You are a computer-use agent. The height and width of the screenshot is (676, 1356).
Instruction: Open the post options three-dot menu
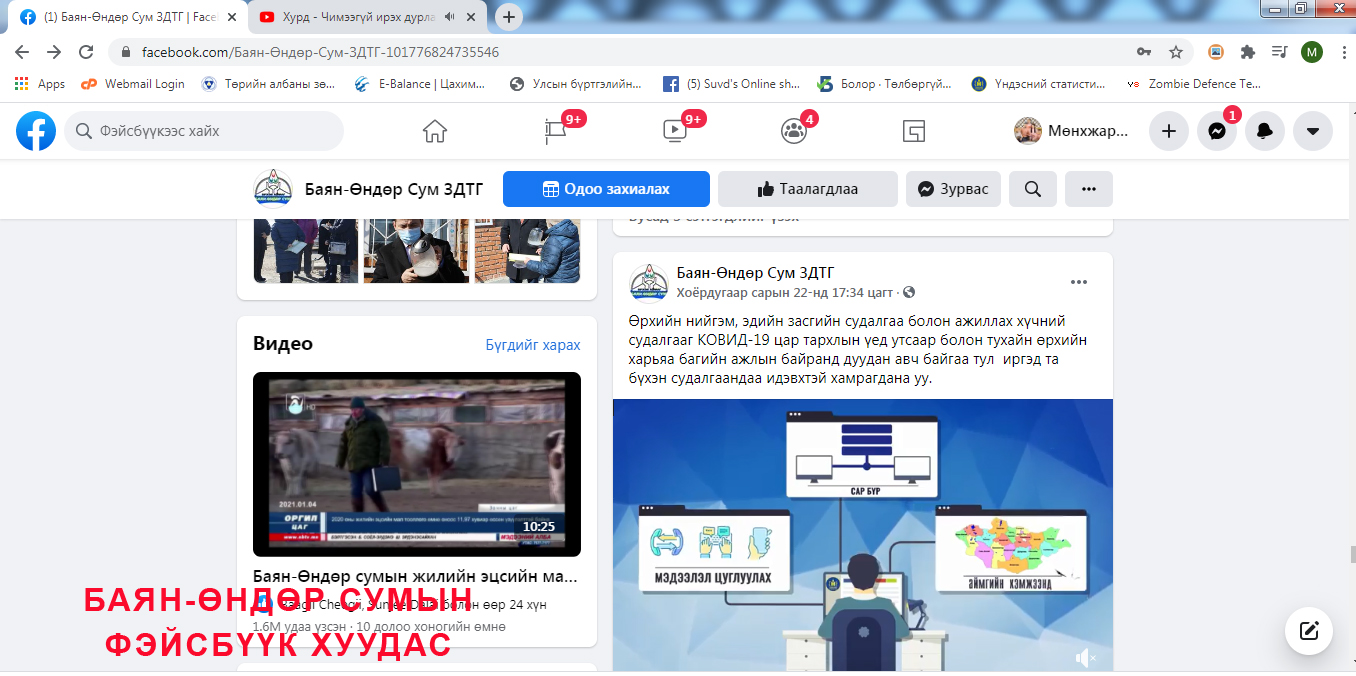pos(1079,282)
